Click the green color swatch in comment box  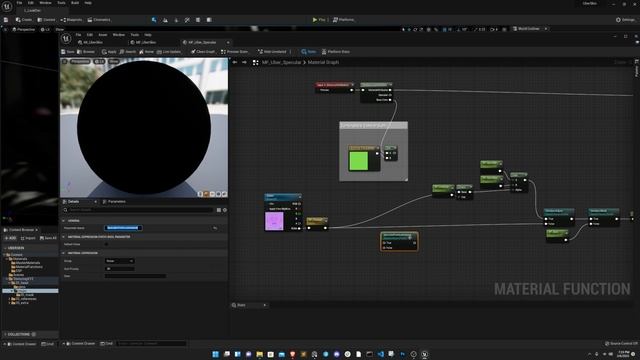[358, 160]
